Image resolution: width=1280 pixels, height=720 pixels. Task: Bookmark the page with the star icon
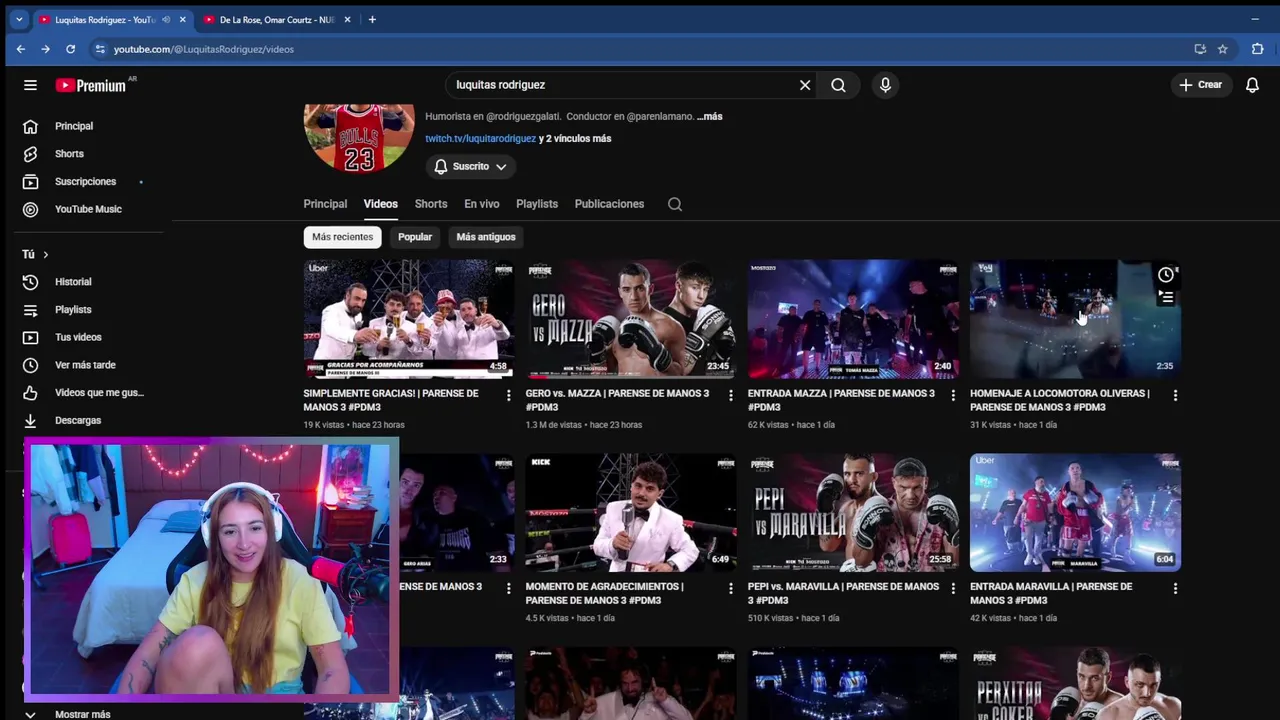pyautogui.click(x=1222, y=49)
